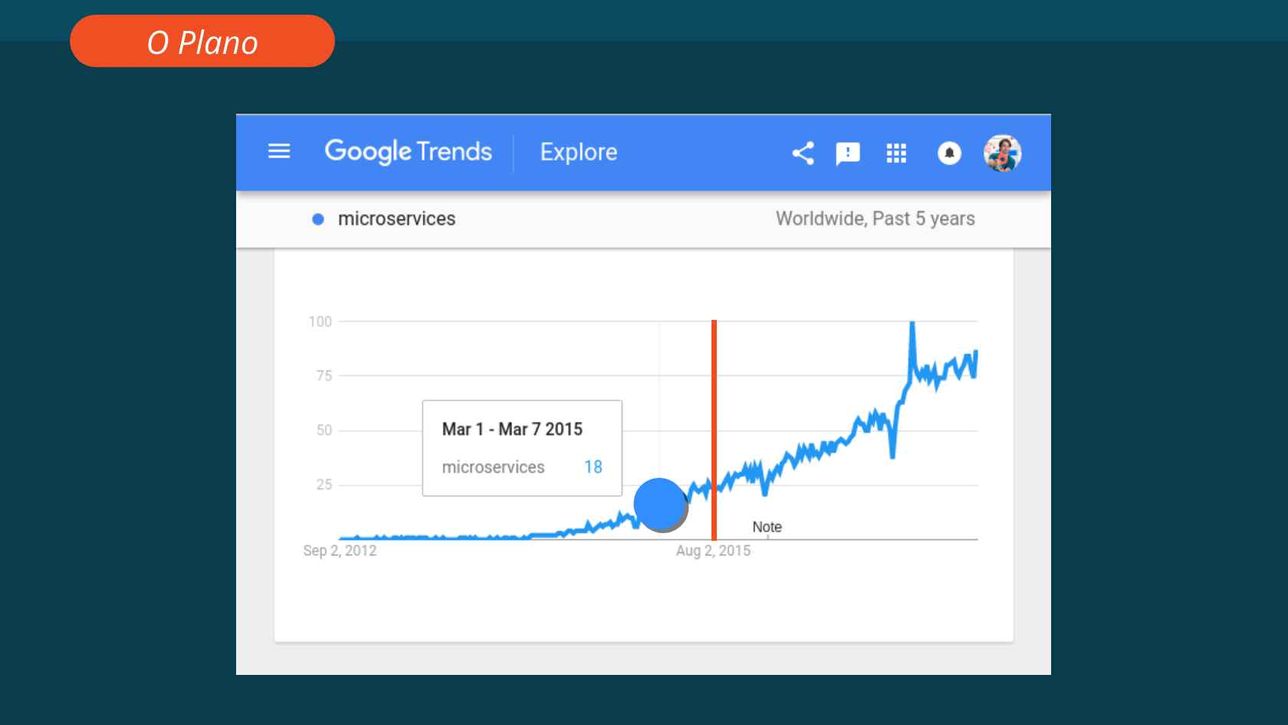1288x725 pixels.
Task: Click the share icon in header
Action: tap(802, 153)
